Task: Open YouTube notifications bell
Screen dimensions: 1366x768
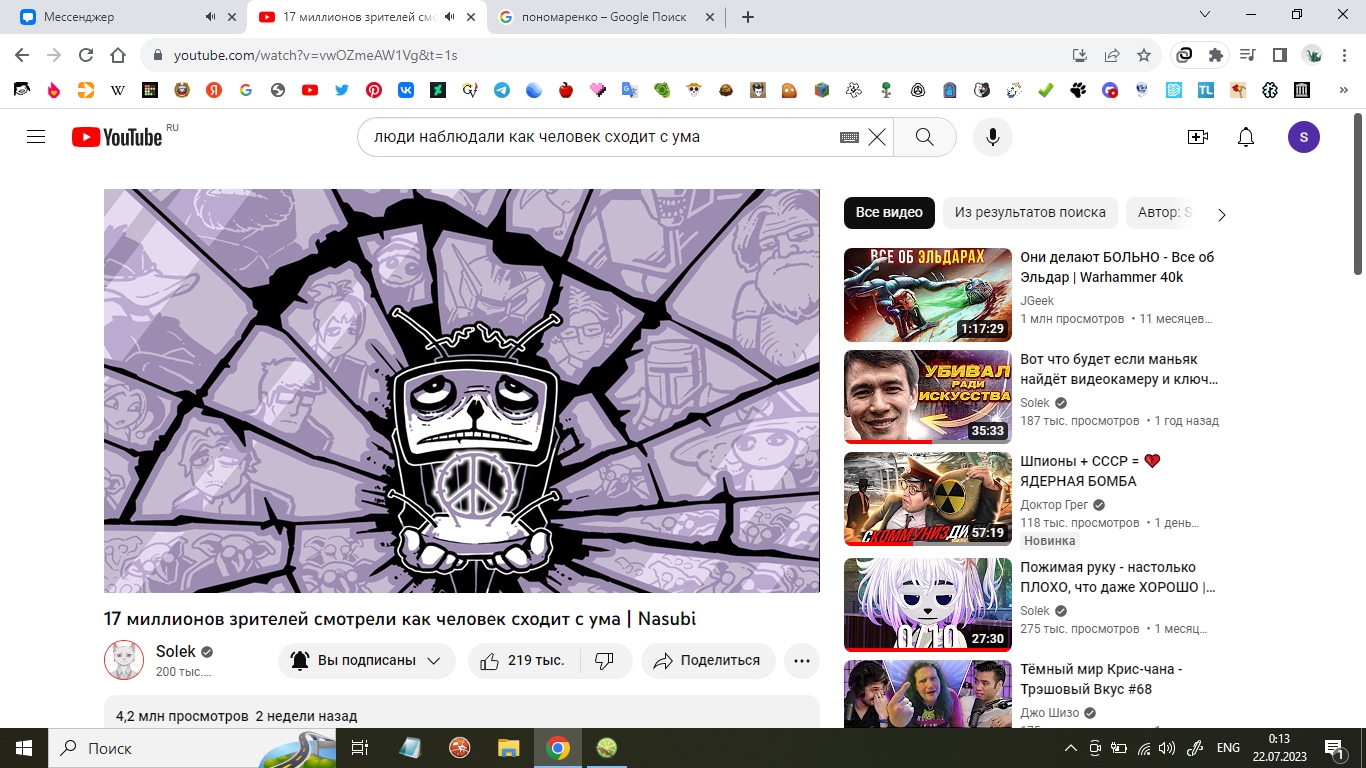Action: point(1246,137)
